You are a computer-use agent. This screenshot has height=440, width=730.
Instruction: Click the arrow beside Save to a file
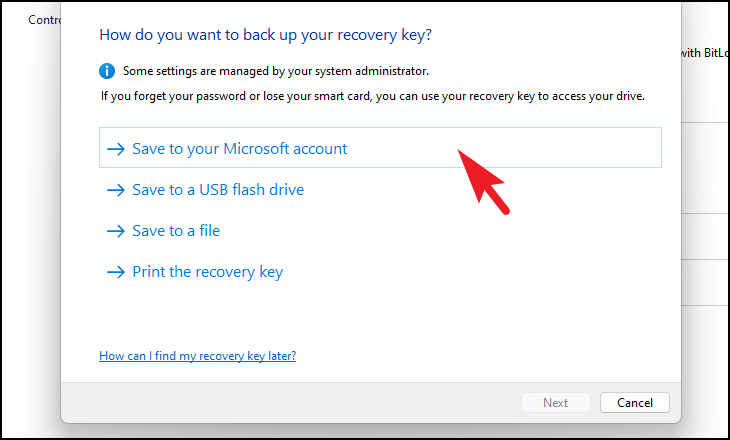(x=116, y=231)
